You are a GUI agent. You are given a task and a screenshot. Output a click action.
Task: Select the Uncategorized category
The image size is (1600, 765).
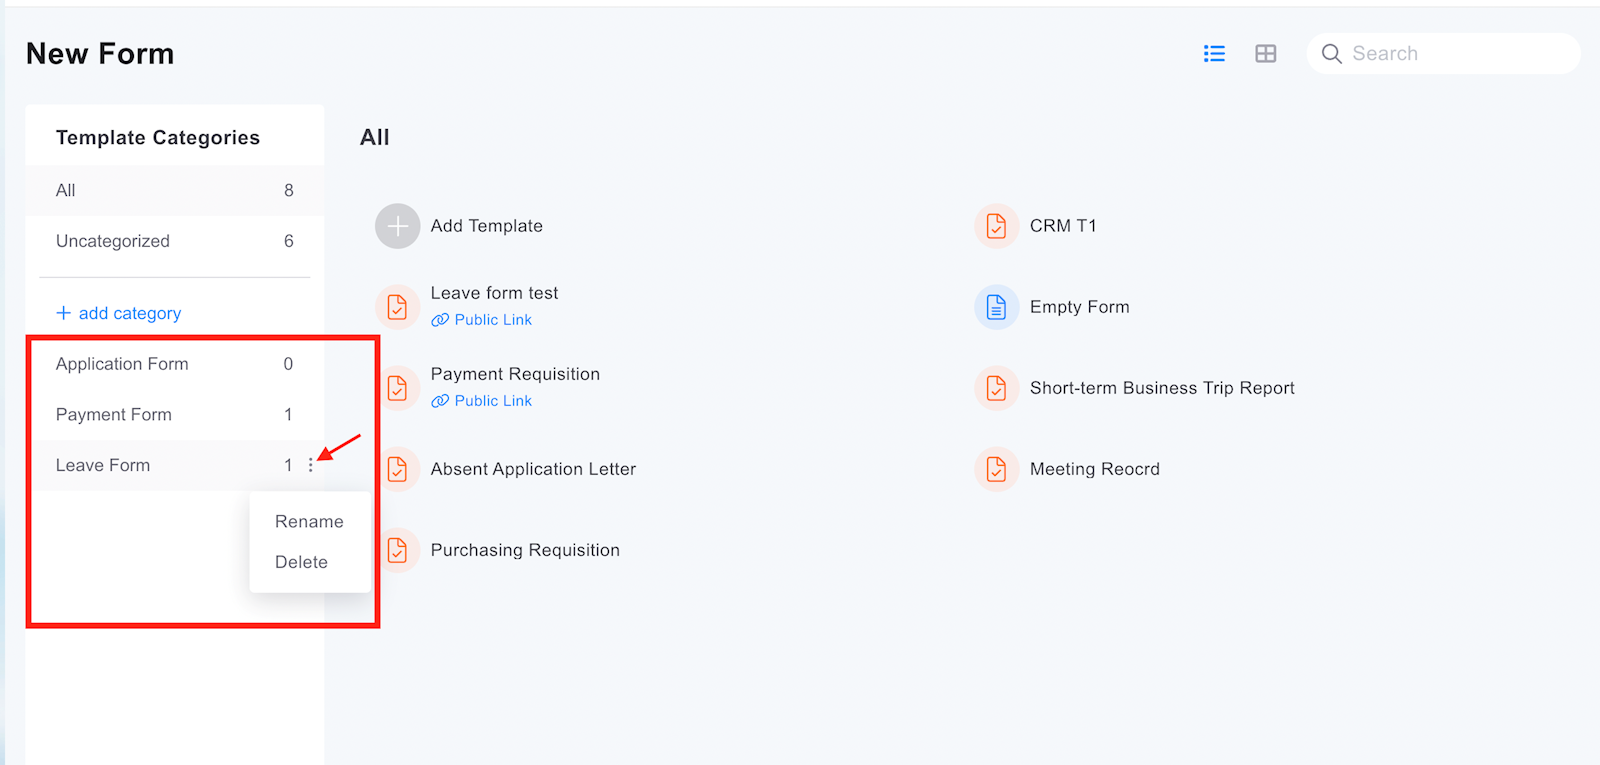click(113, 241)
